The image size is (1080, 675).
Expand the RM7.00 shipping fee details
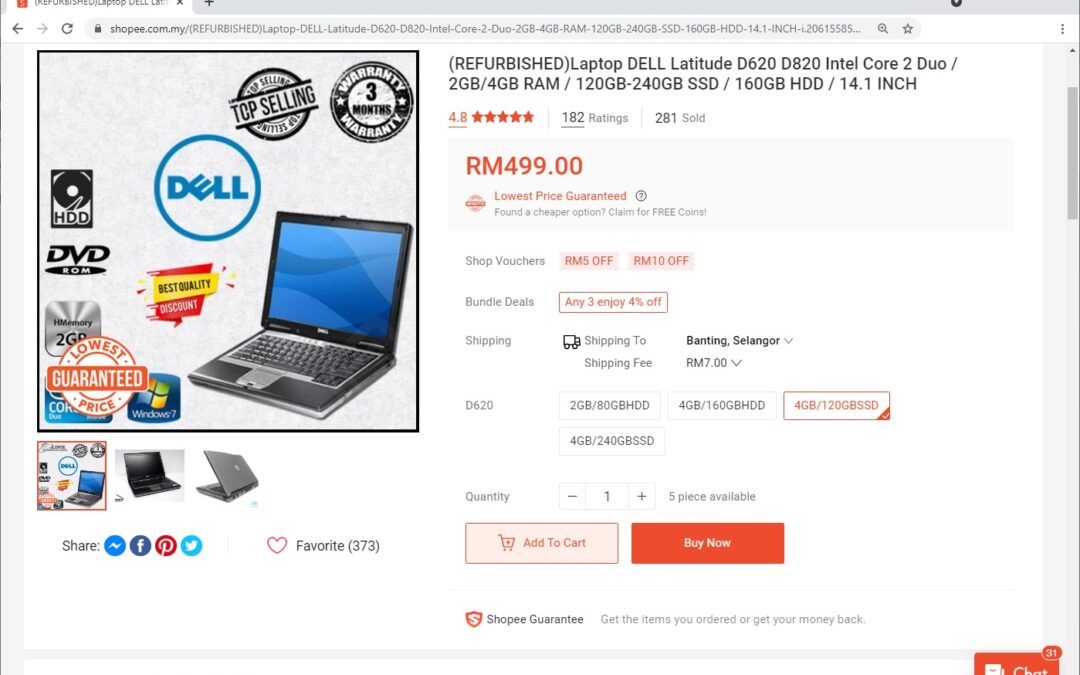click(x=713, y=362)
